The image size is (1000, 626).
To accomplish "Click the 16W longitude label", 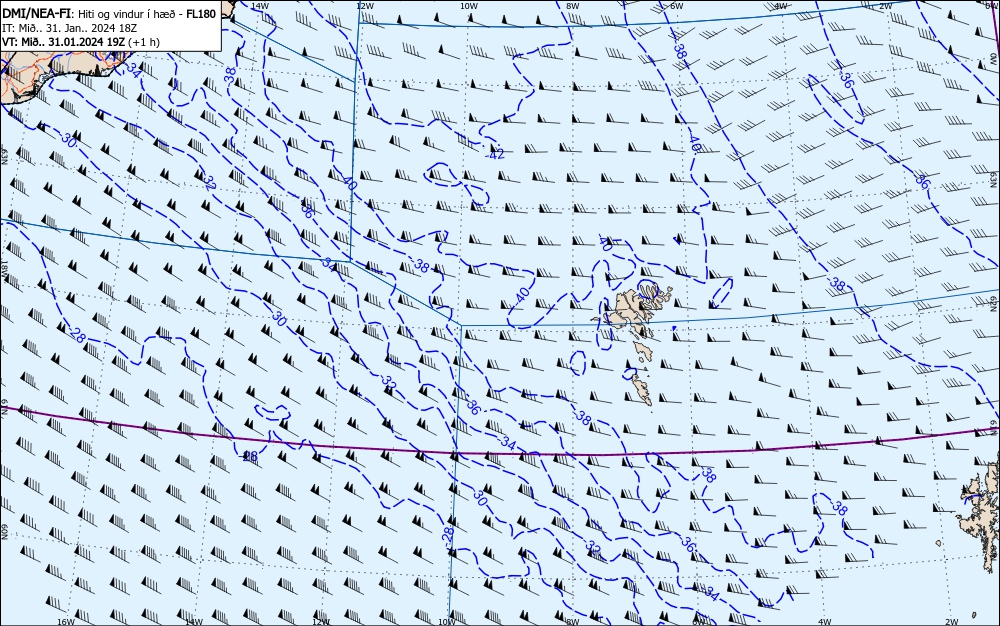I will [x=65, y=622].
